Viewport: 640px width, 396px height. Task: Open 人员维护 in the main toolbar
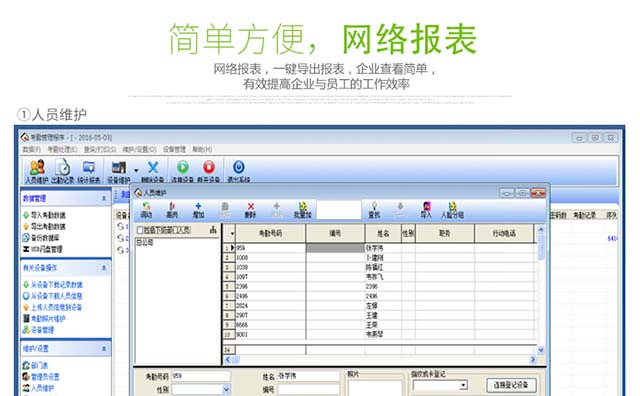tap(37, 171)
